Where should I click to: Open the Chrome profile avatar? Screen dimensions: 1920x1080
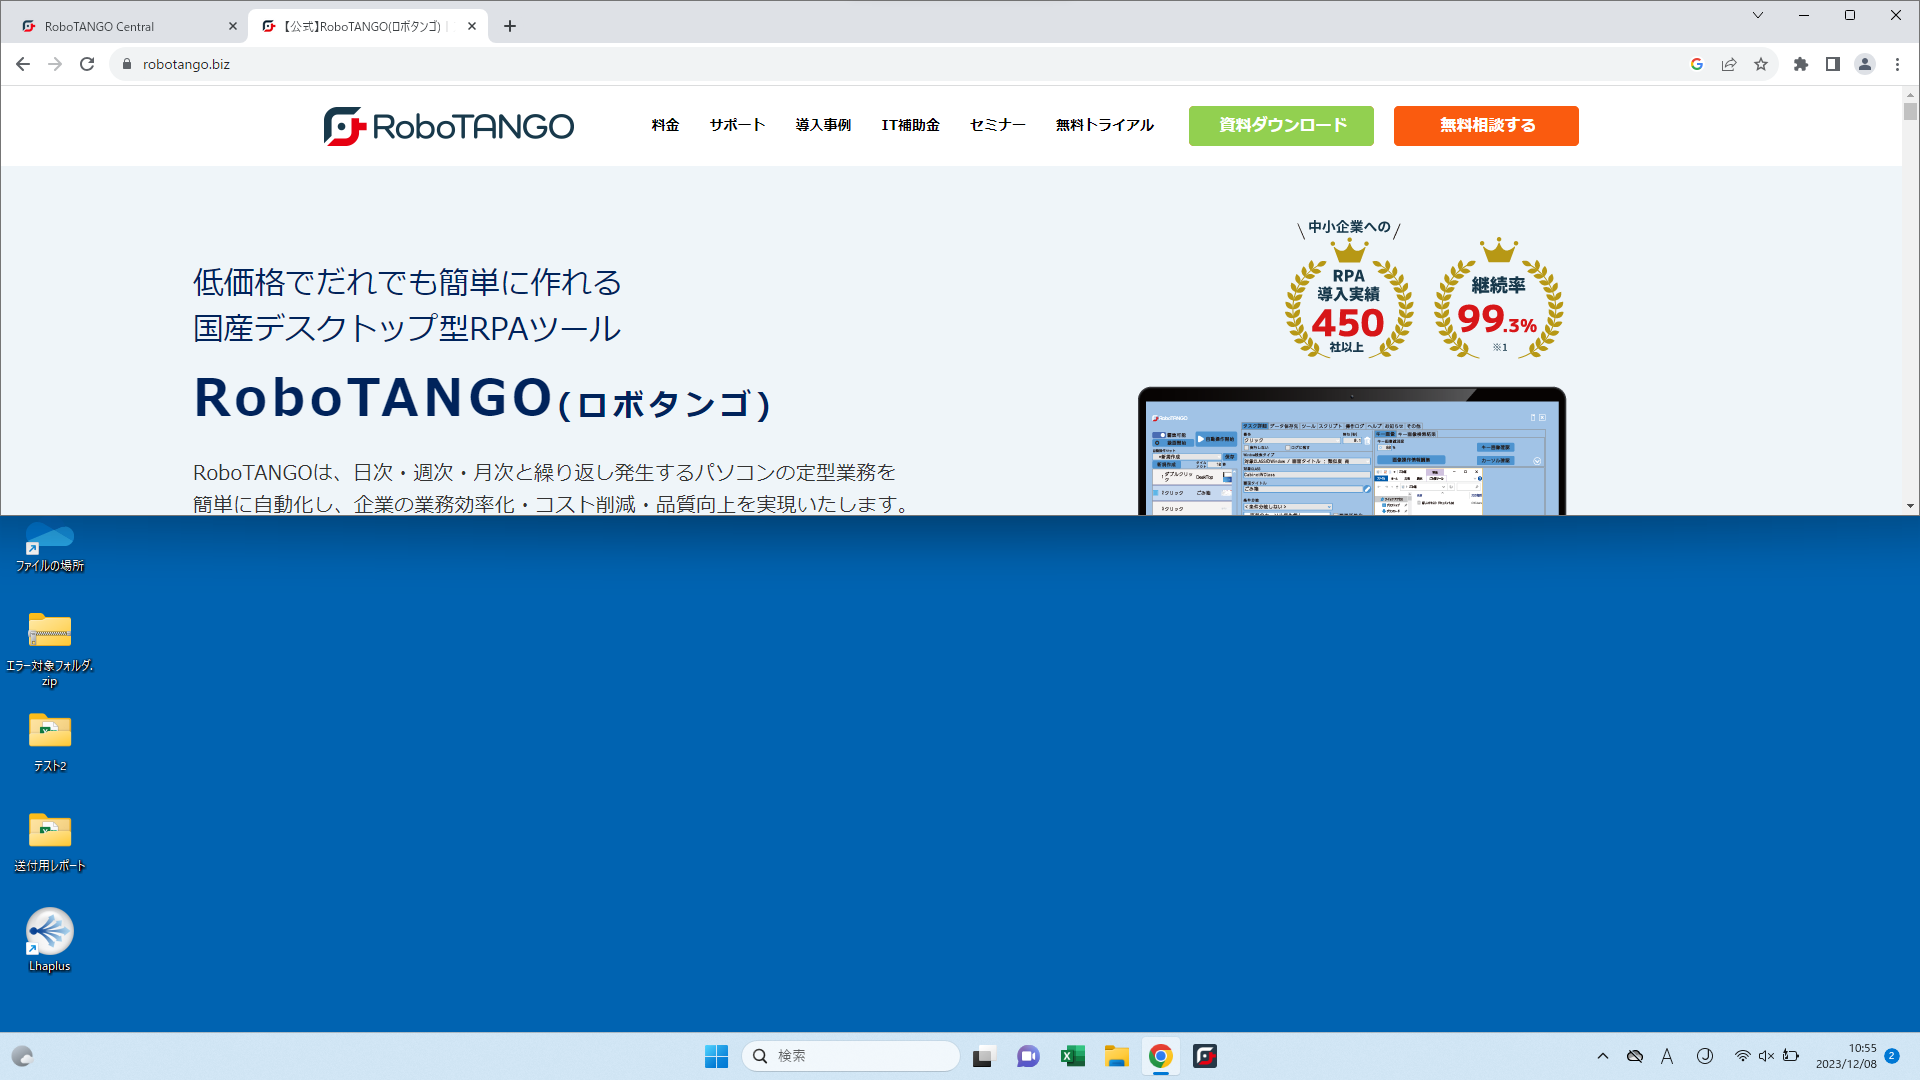[1865, 64]
